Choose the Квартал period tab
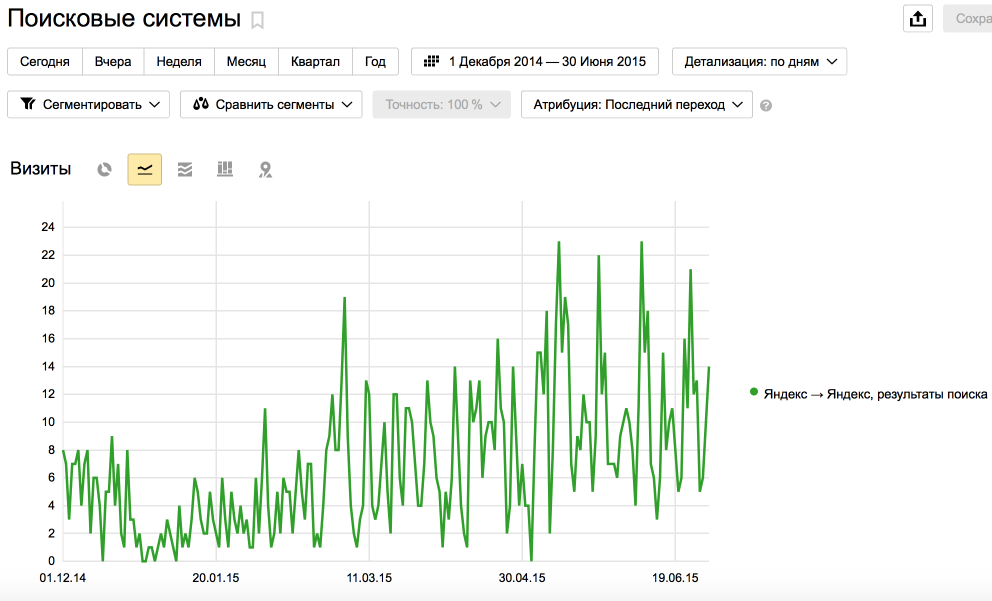The image size is (992, 601). point(315,62)
